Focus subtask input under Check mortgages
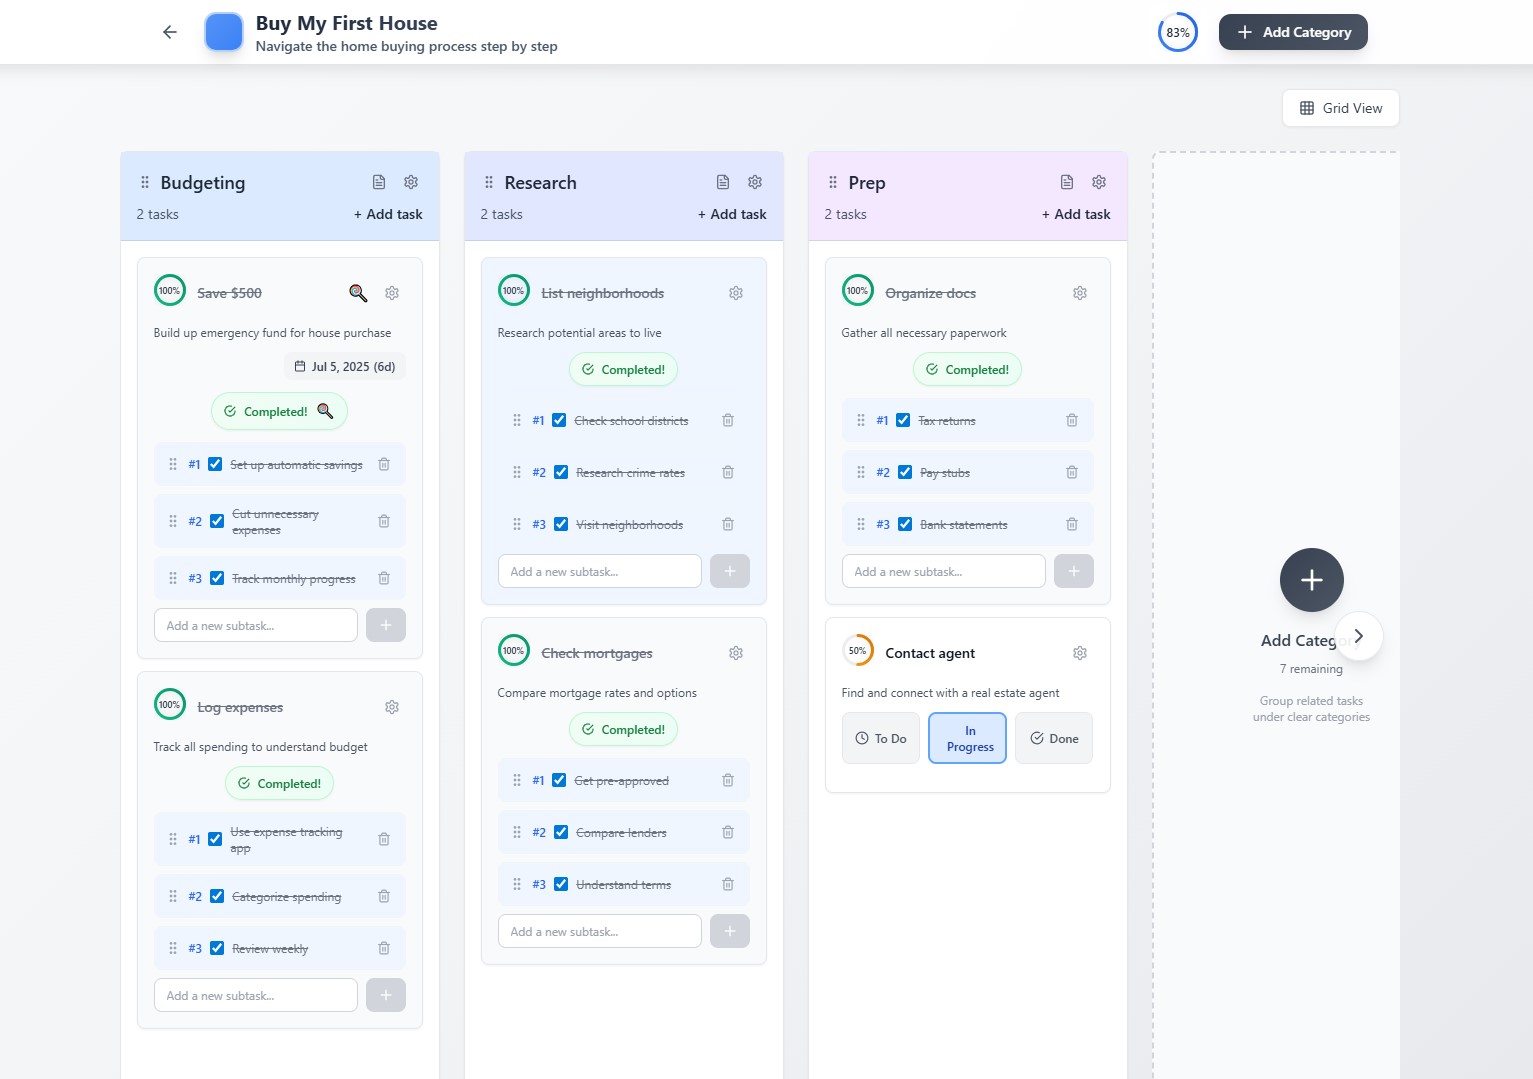The width and height of the screenshot is (1533, 1079). pos(600,931)
